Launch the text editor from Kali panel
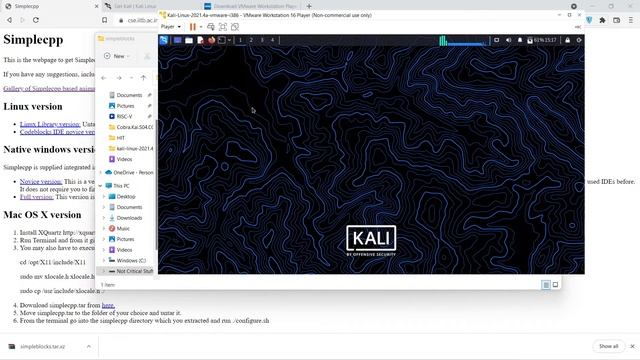Screen dimensions: 640x360 pyautogui.click(x=200, y=40)
